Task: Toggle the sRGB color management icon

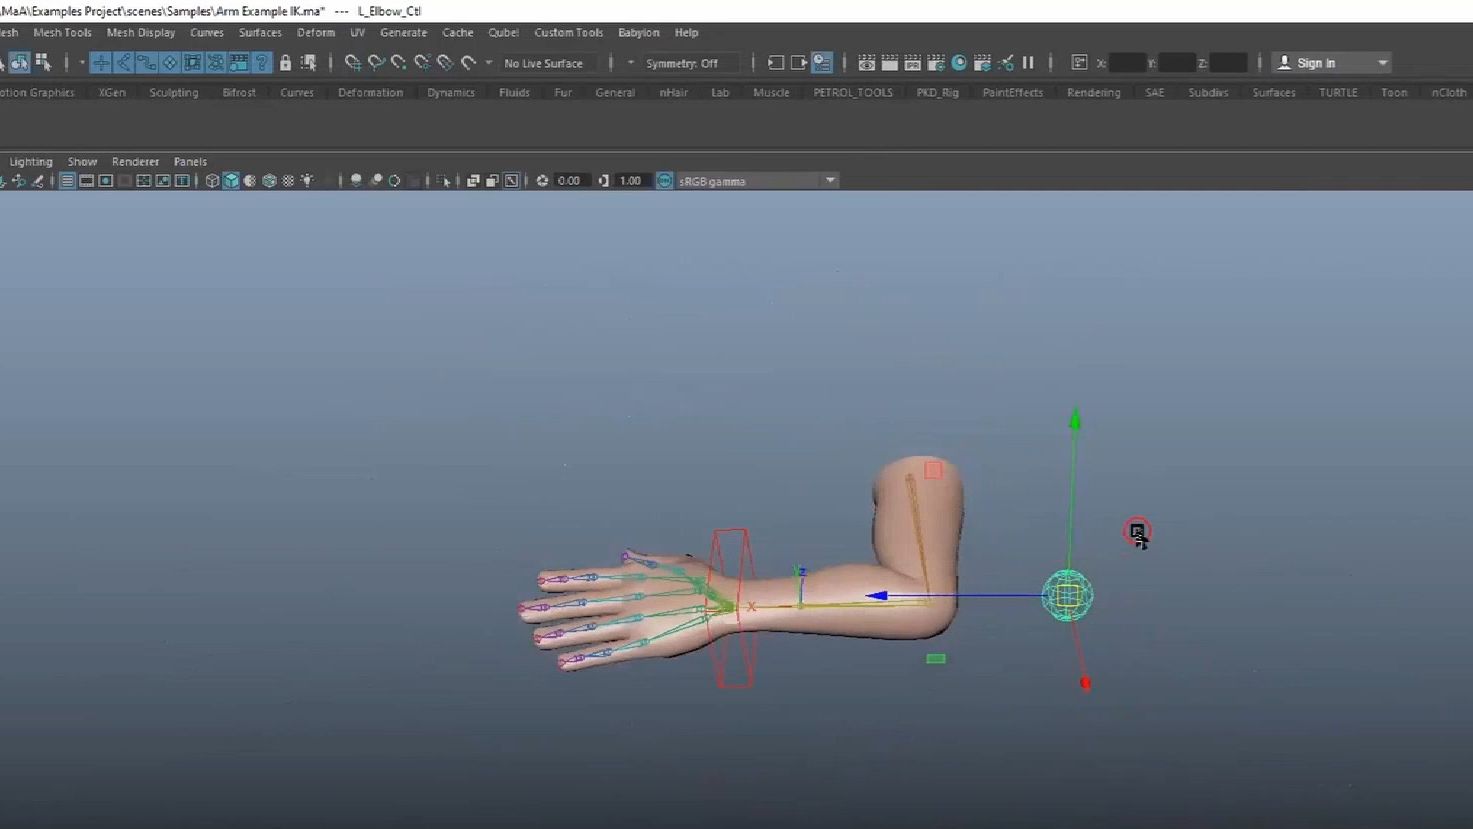Action: tap(665, 181)
